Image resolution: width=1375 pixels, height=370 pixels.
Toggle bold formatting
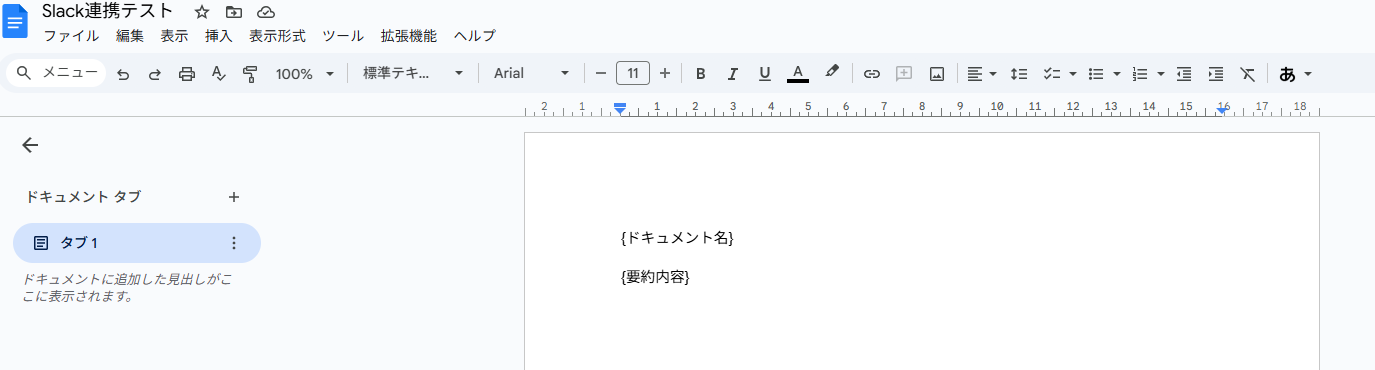[x=701, y=73]
